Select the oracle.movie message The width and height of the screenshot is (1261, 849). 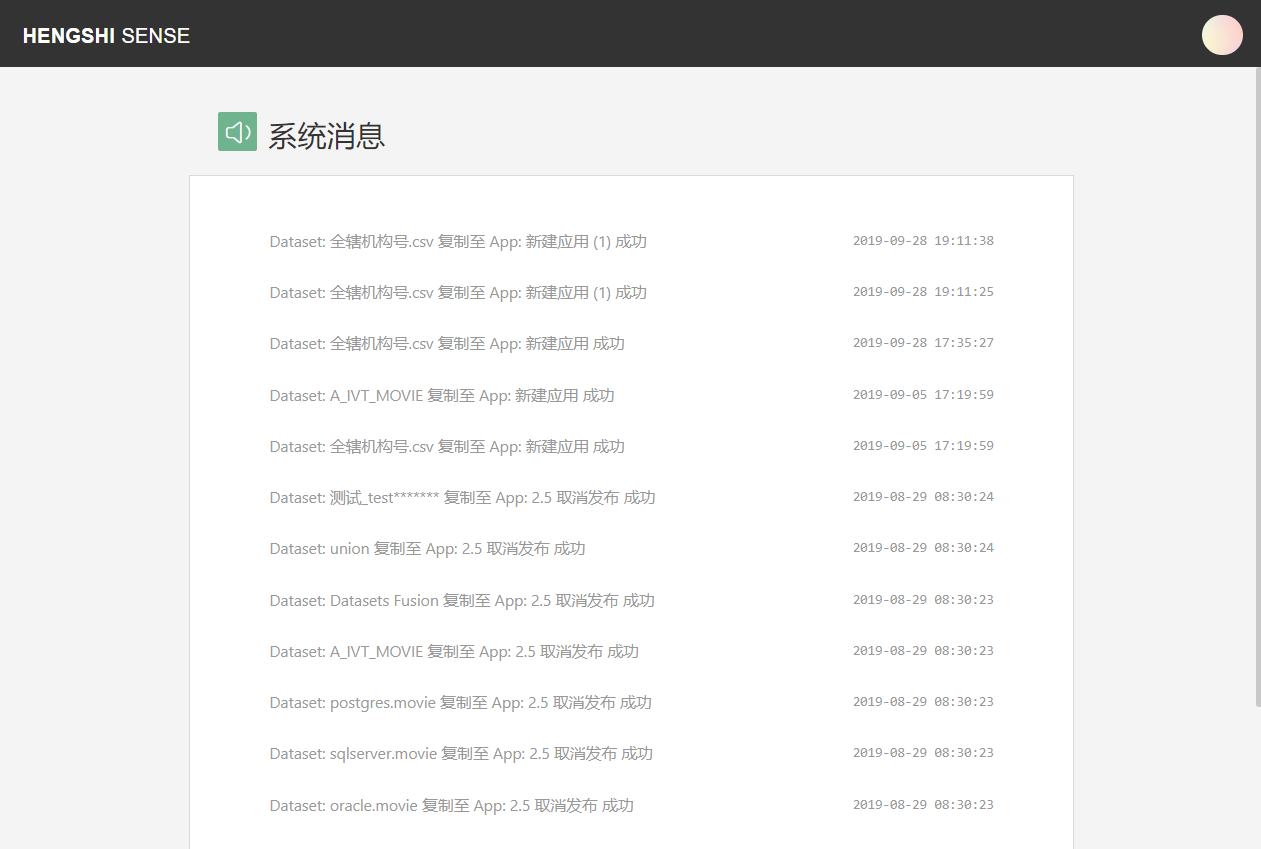click(x=452, y=805)
